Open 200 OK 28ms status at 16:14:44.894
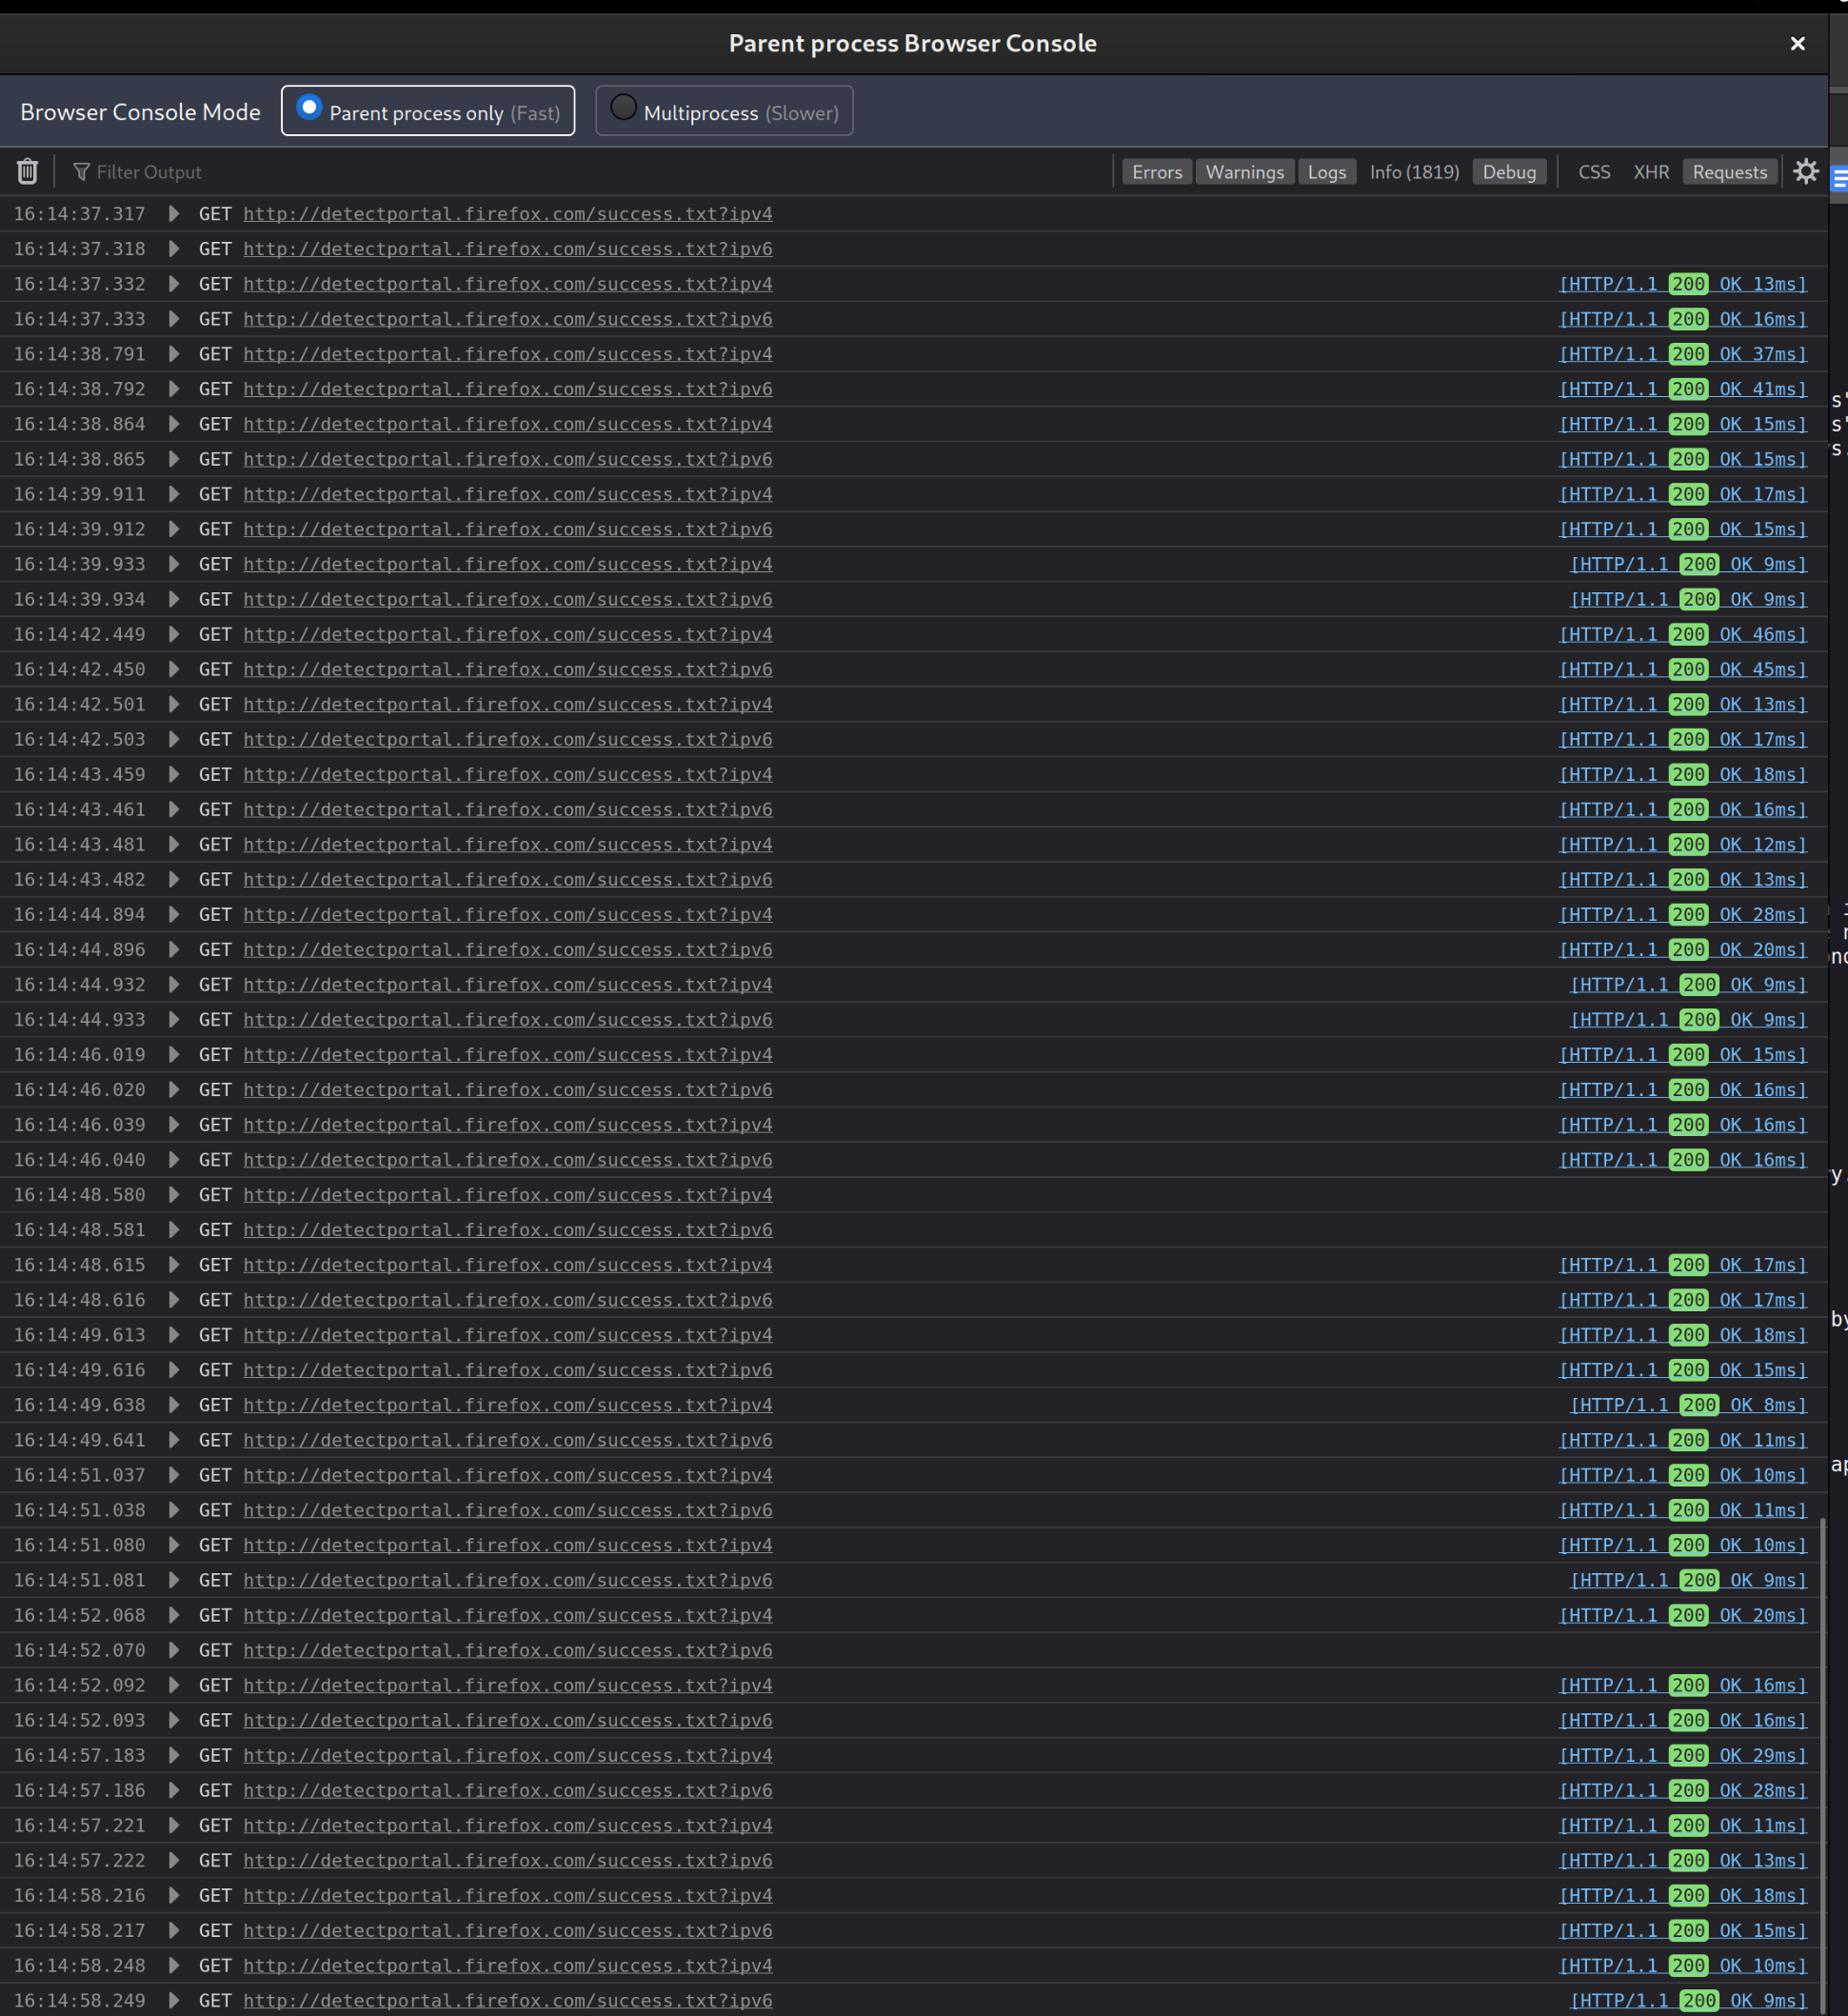The height and width of the screenshot is (2016, 1848). [x=1683, y=914]
